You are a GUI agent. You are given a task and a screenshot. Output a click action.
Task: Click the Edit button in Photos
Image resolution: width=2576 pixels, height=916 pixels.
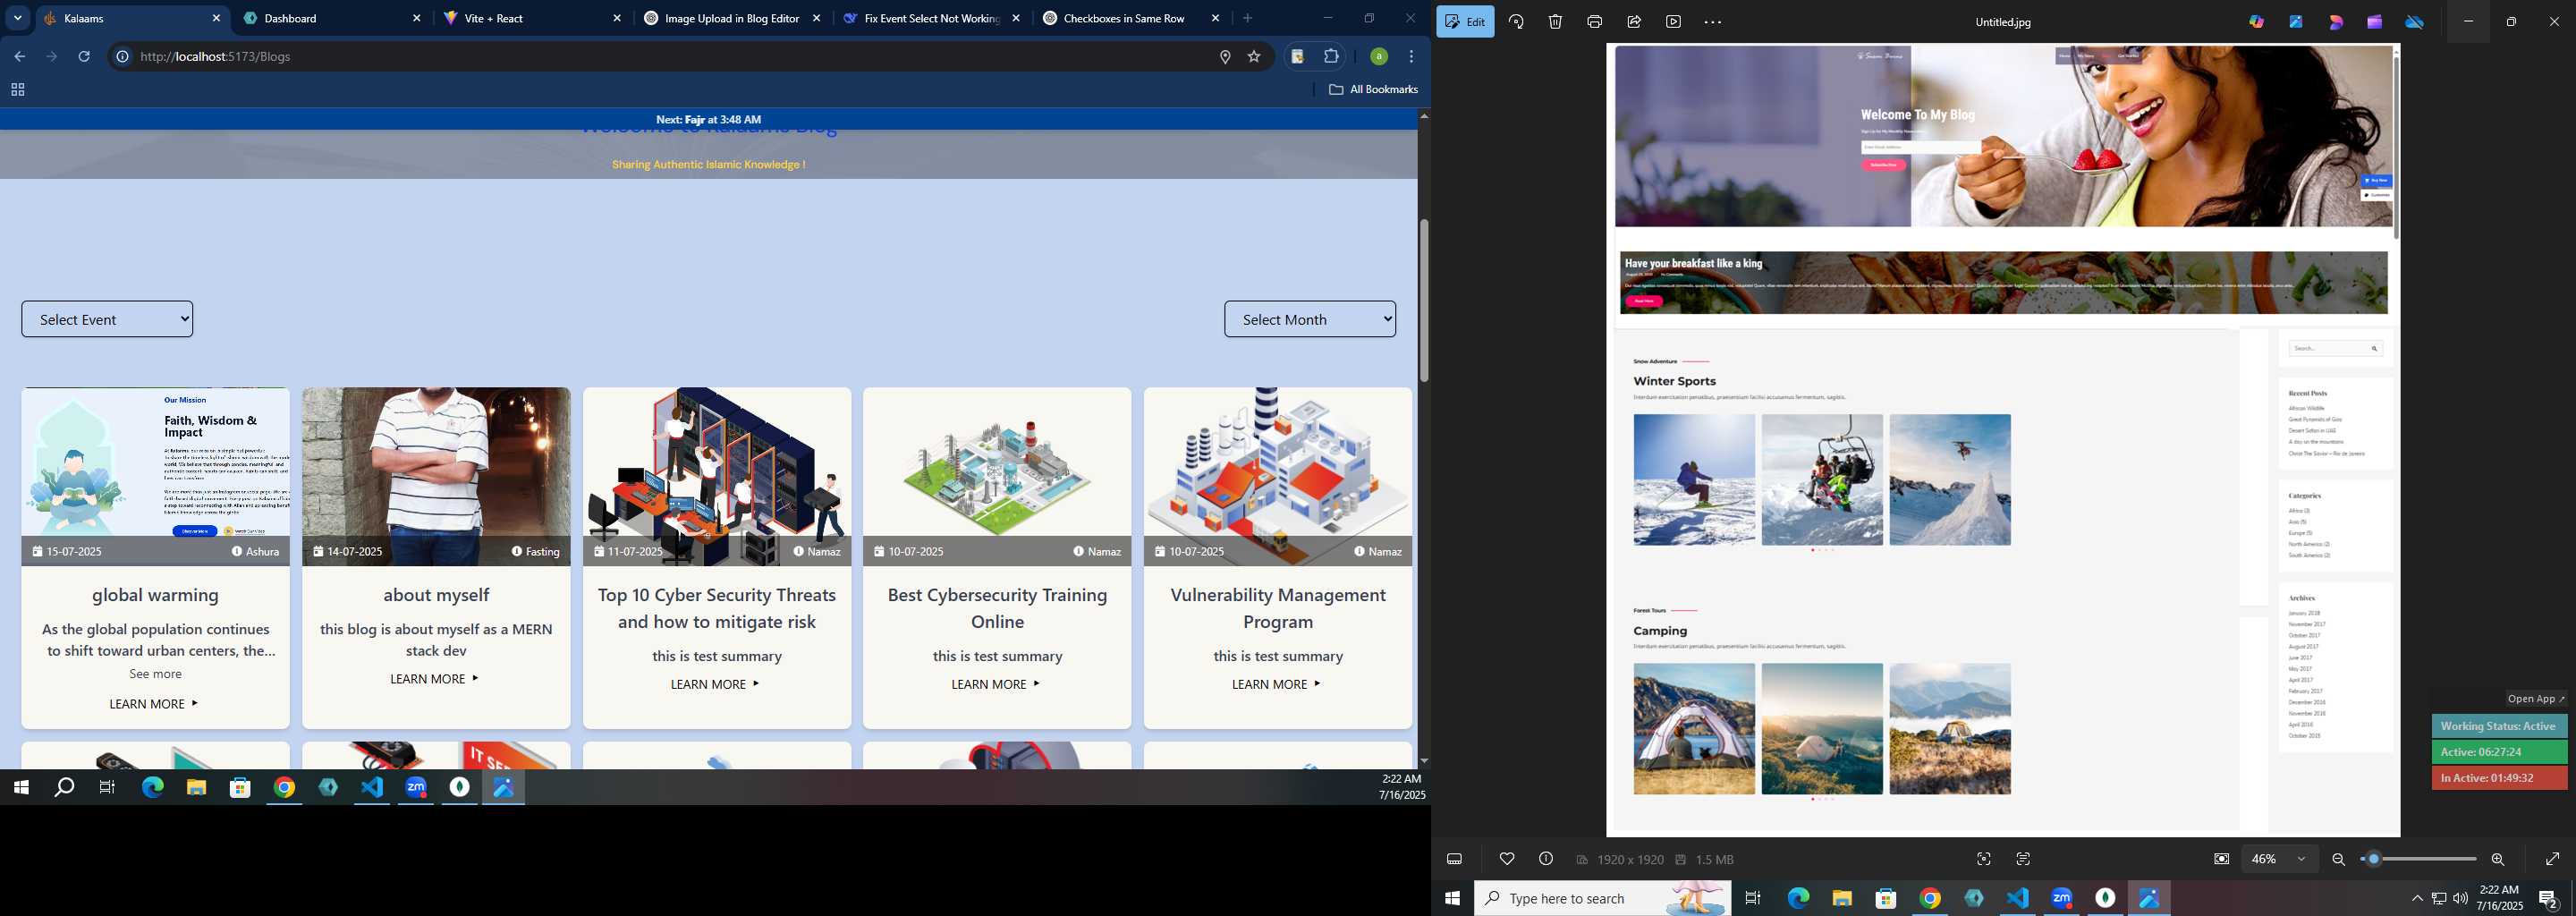pyautogui.click(x=1465, y=21)
